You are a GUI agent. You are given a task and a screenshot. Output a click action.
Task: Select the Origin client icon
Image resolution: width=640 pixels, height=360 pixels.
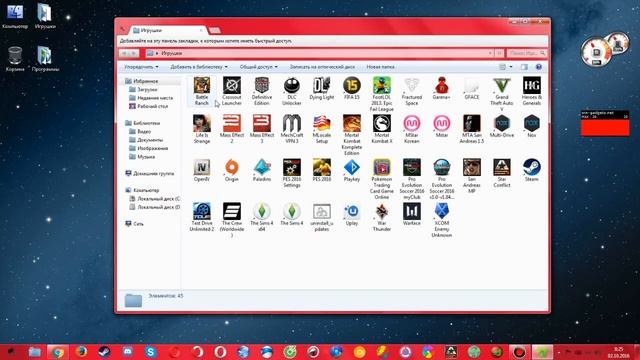(x=232, y=170)
